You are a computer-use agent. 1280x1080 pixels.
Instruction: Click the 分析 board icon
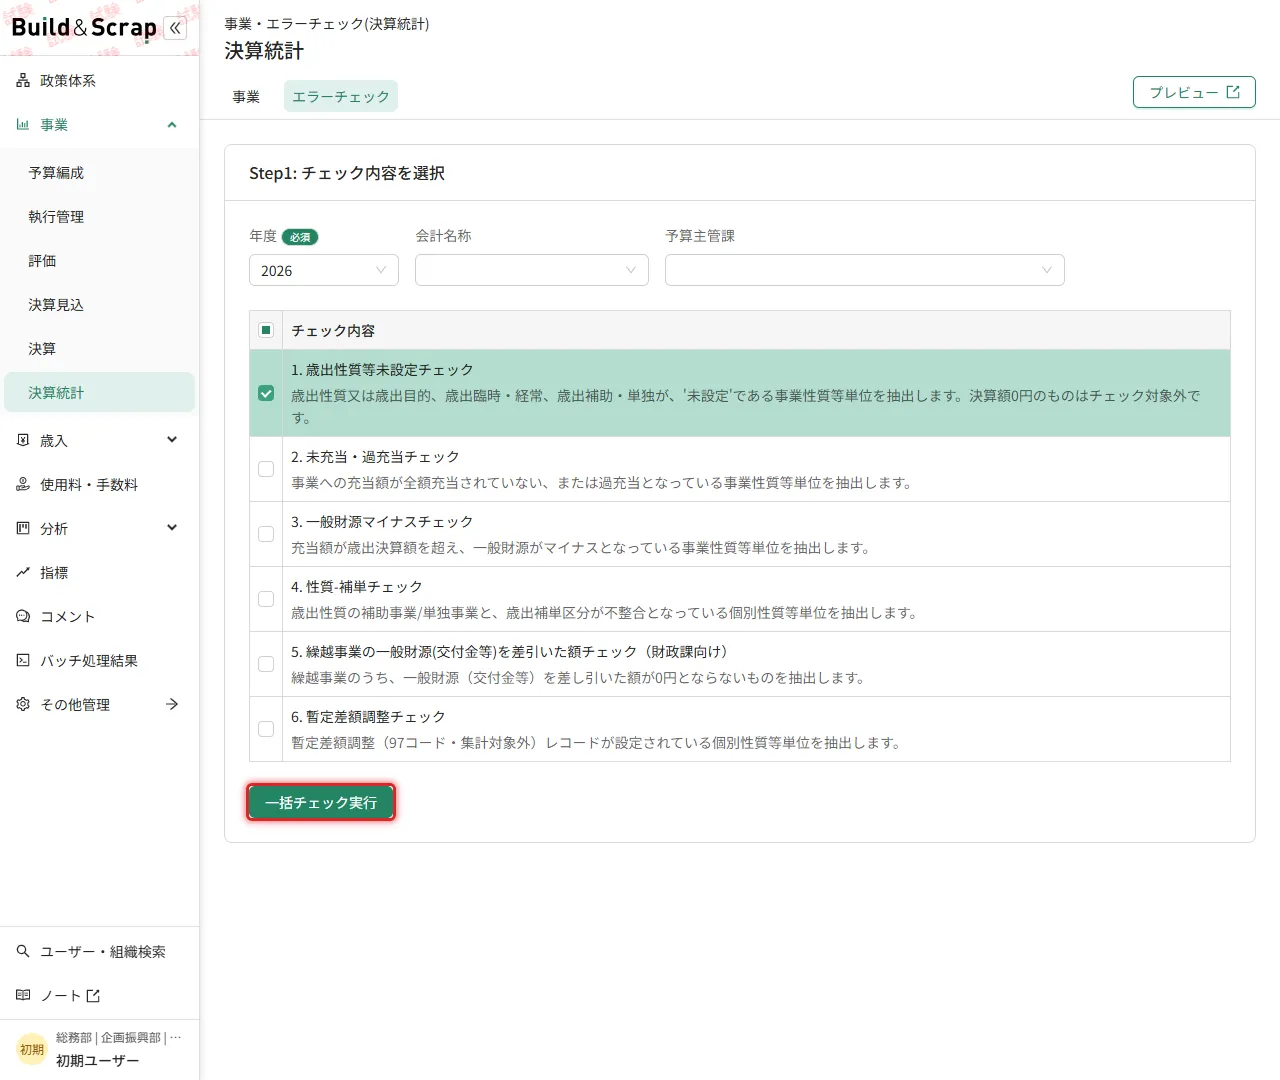[x=23, y=528]
